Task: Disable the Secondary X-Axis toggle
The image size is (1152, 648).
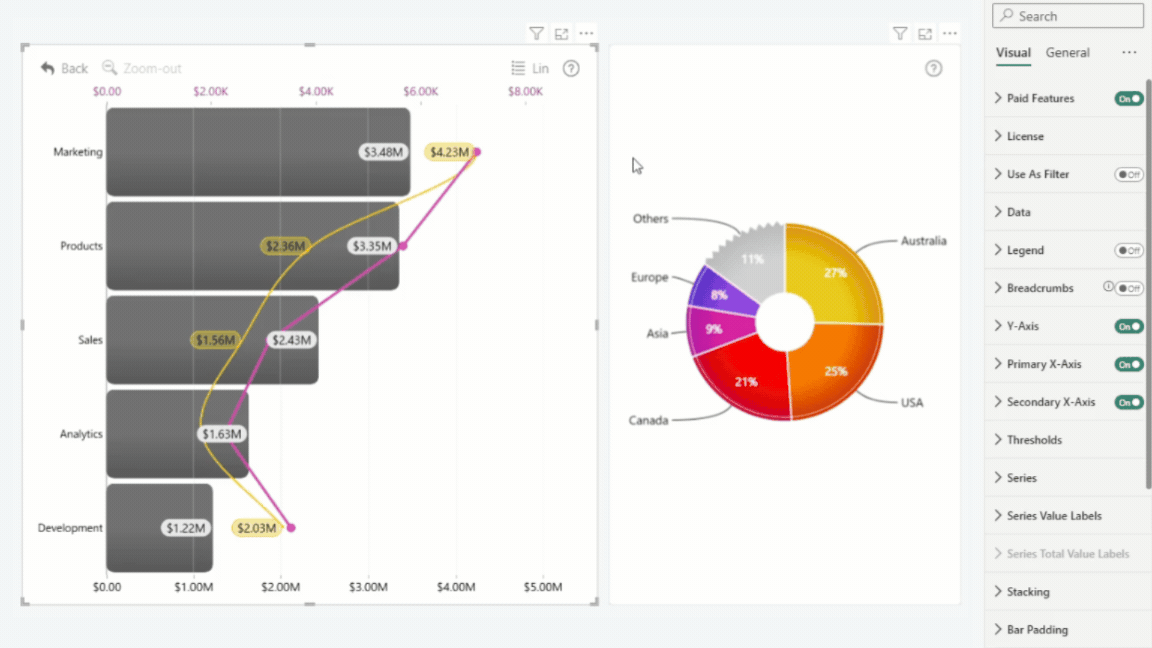Action: point(1128,402)
